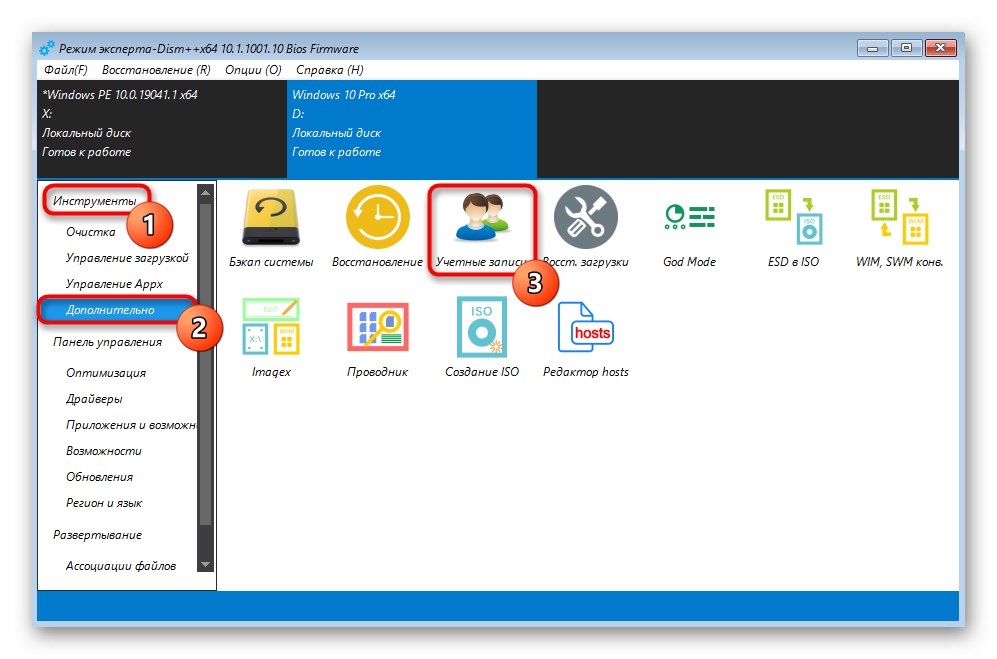The image size is (997, 659).
Task: Select Развертывание sidebar section
Action: click(97, 536)
